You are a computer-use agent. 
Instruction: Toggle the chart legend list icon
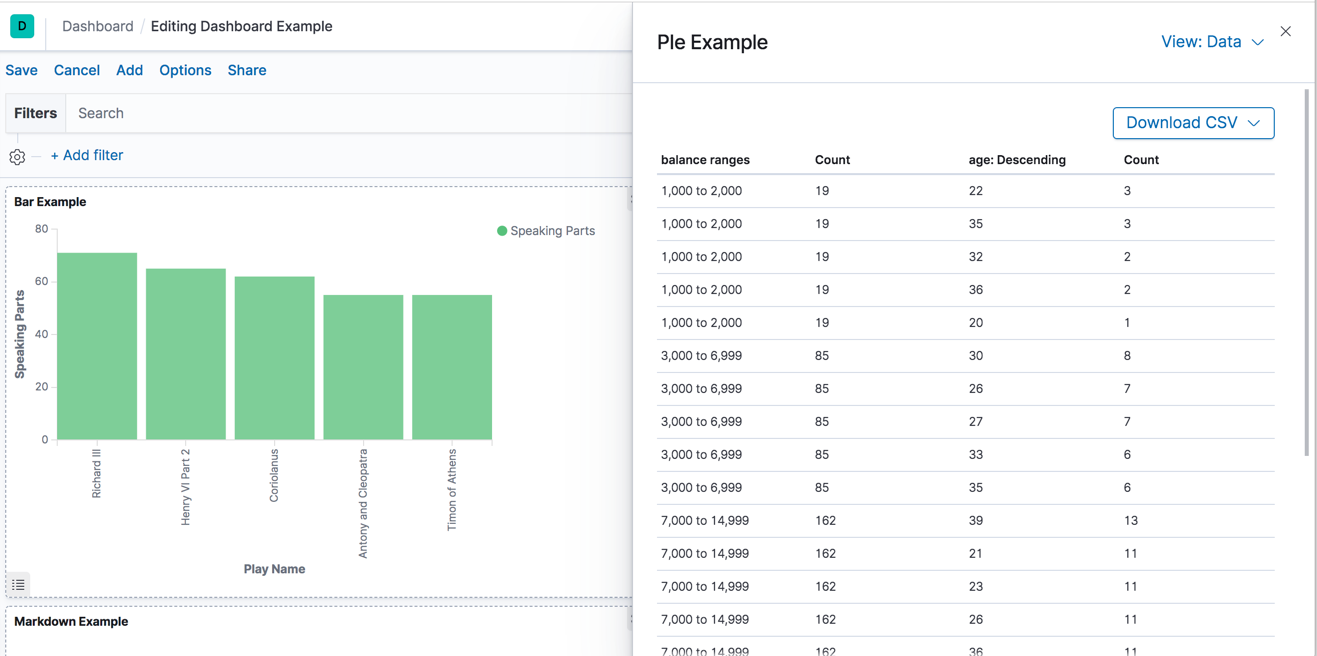(19, 585)
